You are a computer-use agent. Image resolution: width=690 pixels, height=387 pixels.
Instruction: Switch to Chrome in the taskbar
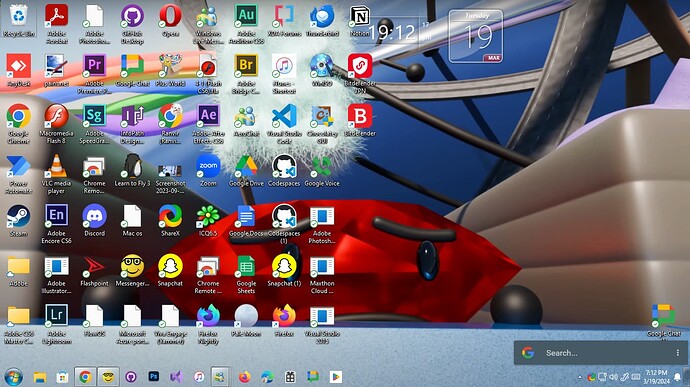tap(85, 377)
